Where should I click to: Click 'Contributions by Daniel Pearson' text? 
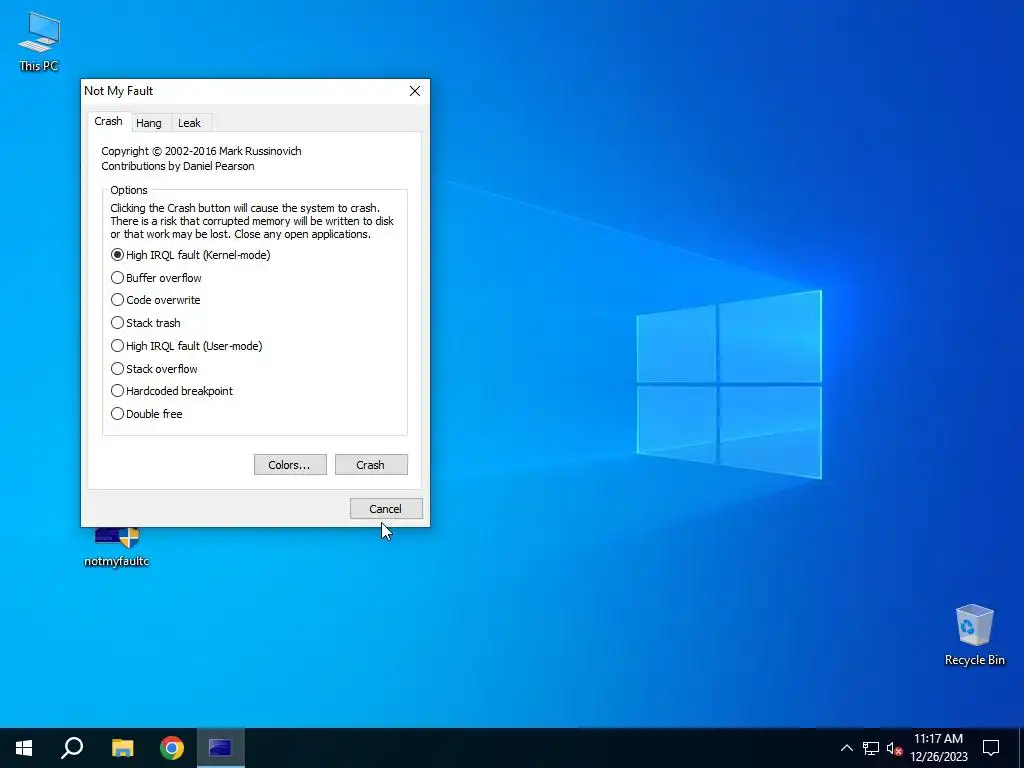pos(178,166)
